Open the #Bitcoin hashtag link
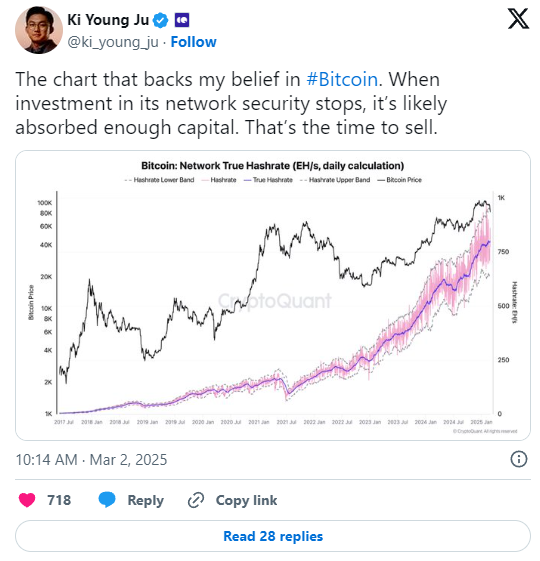The width and height of the screenshot is (540, 561). coord(342,79)
